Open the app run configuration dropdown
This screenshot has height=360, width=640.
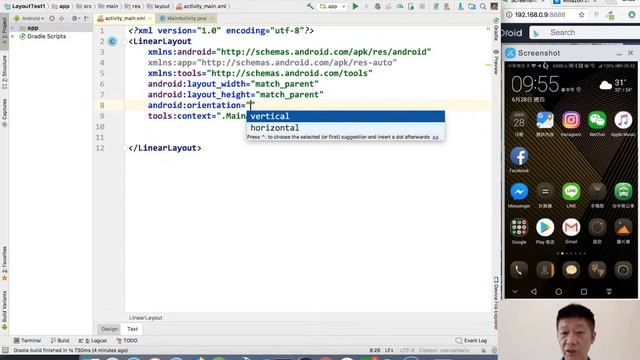coord(333,6)
